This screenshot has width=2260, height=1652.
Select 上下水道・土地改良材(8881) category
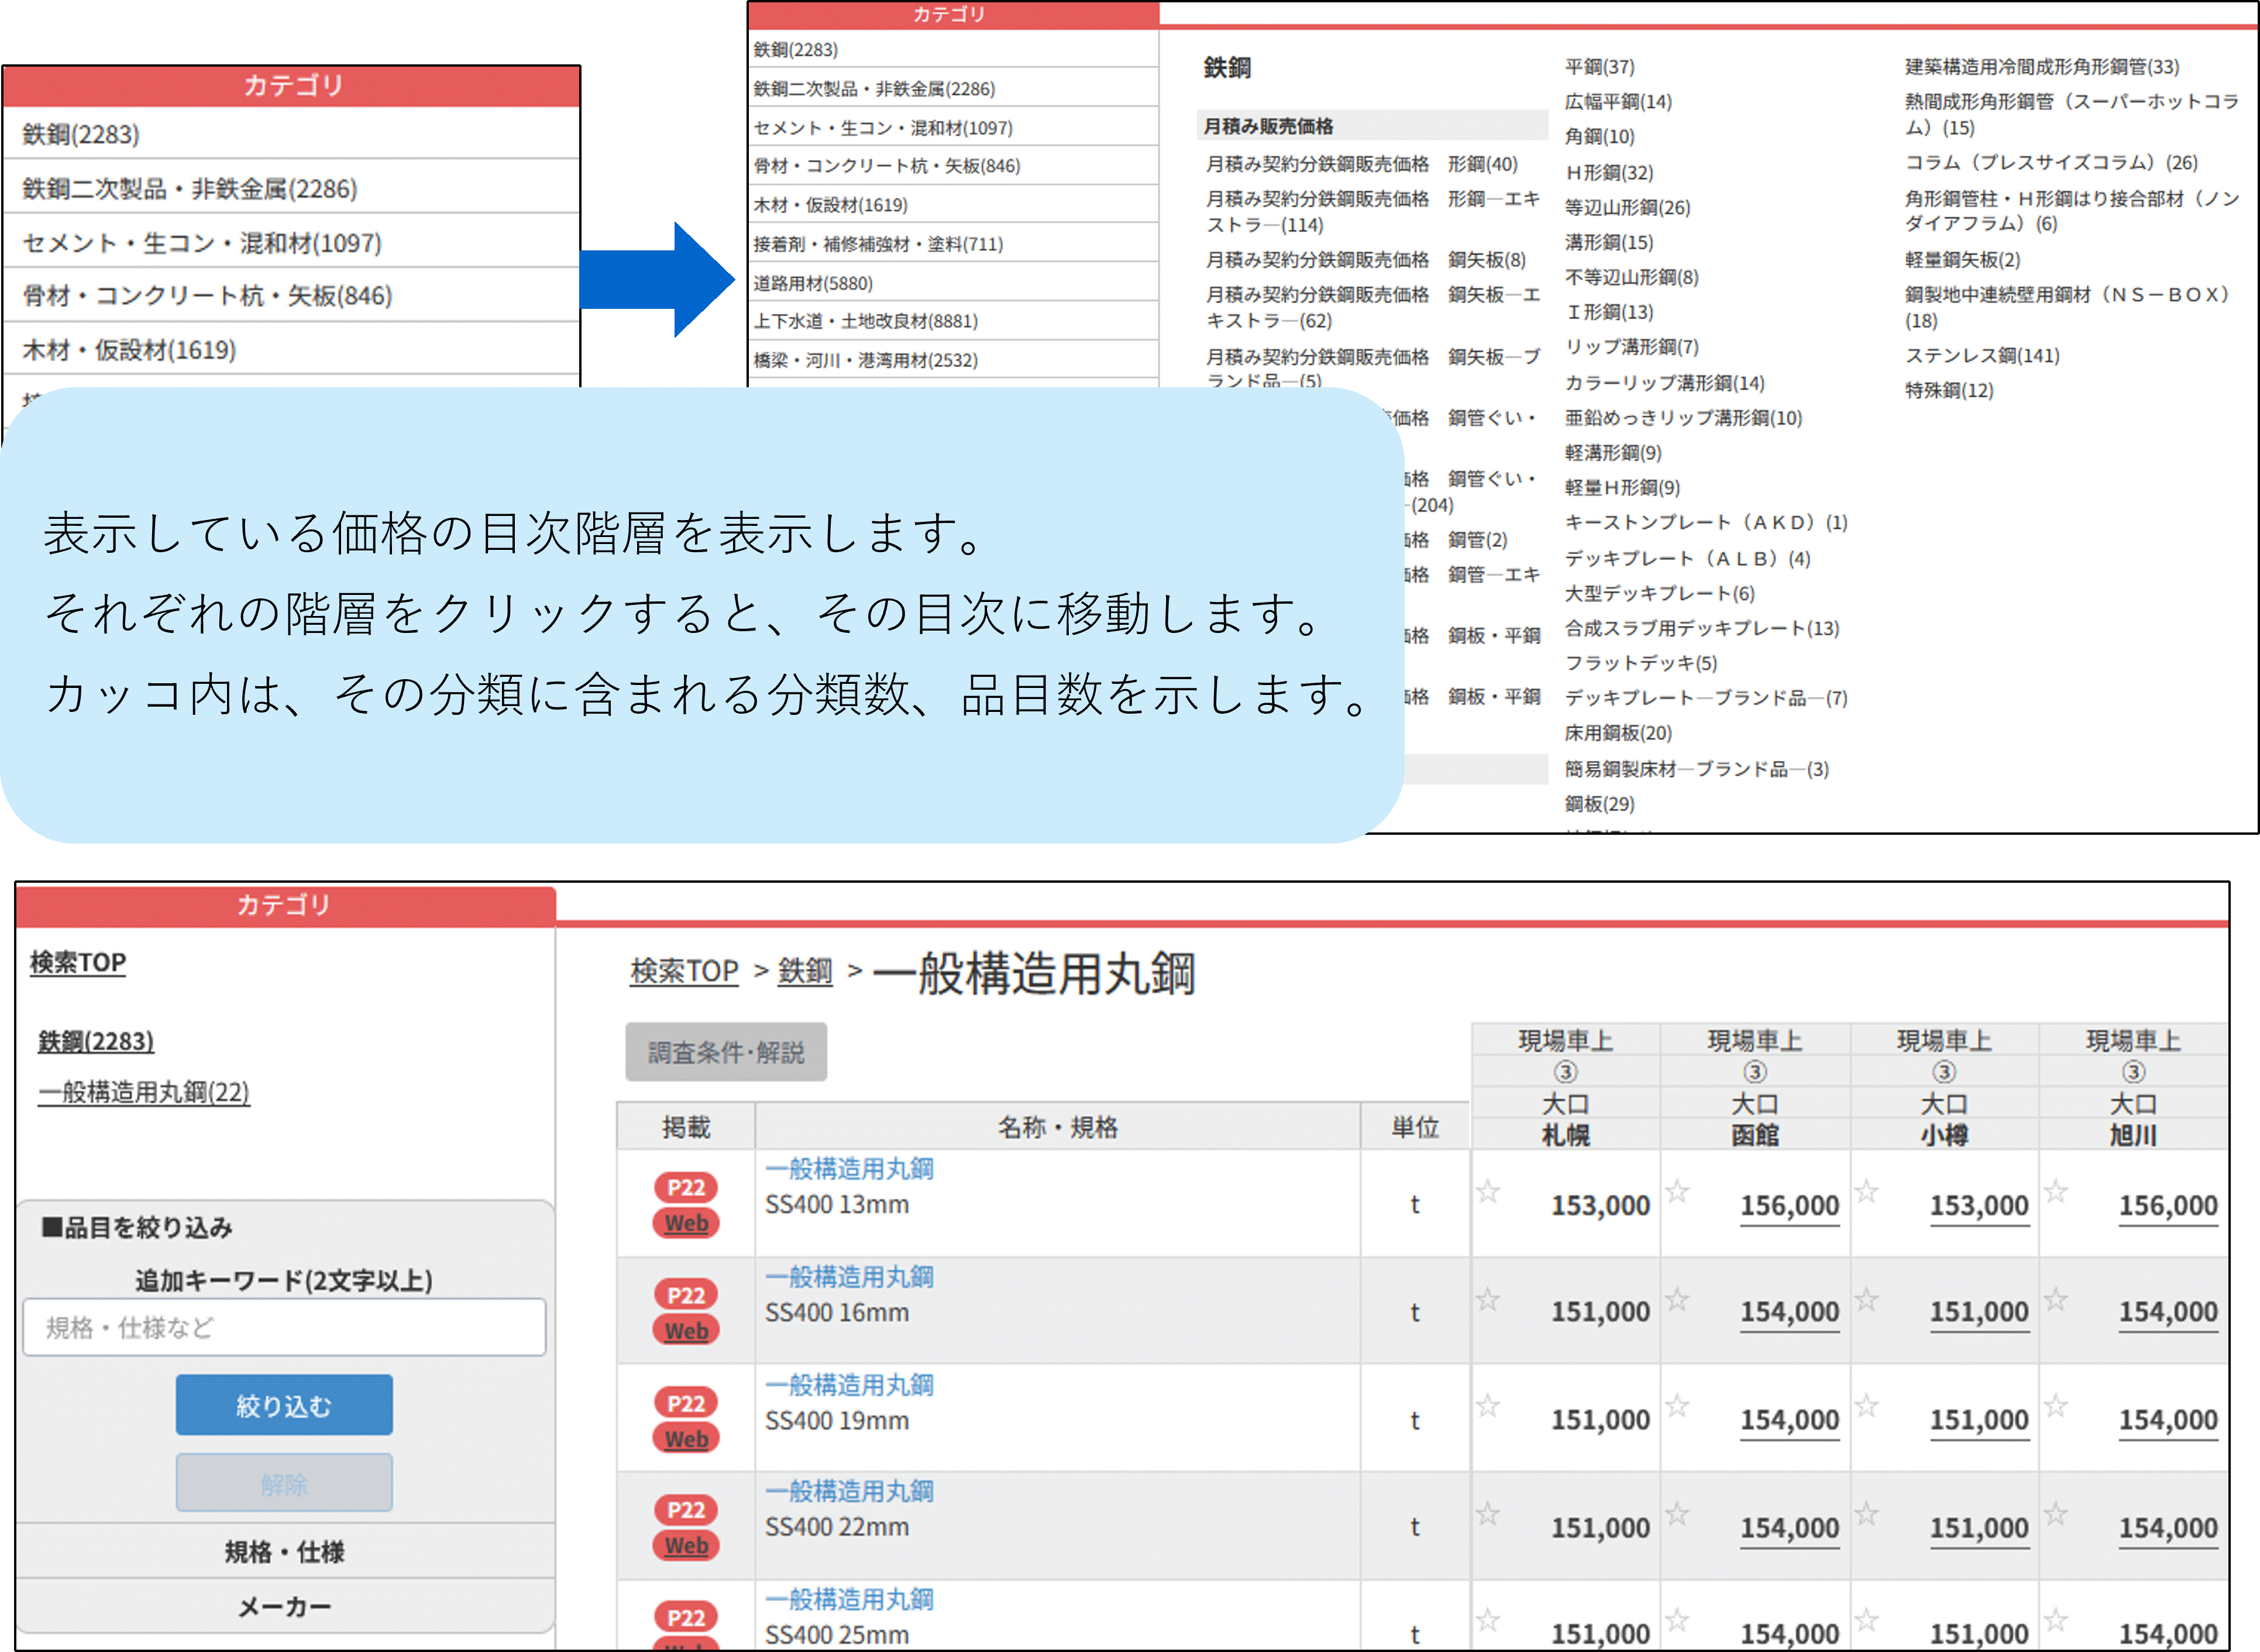click(953, 321)
